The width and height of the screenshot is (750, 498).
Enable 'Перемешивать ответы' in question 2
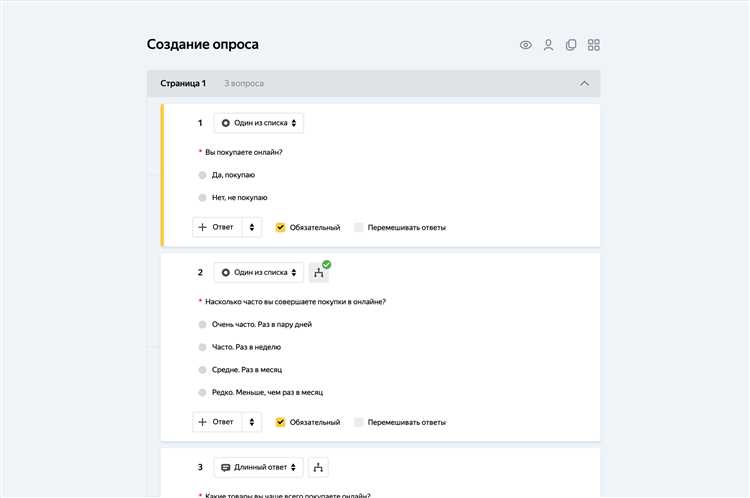coord(359,422)
